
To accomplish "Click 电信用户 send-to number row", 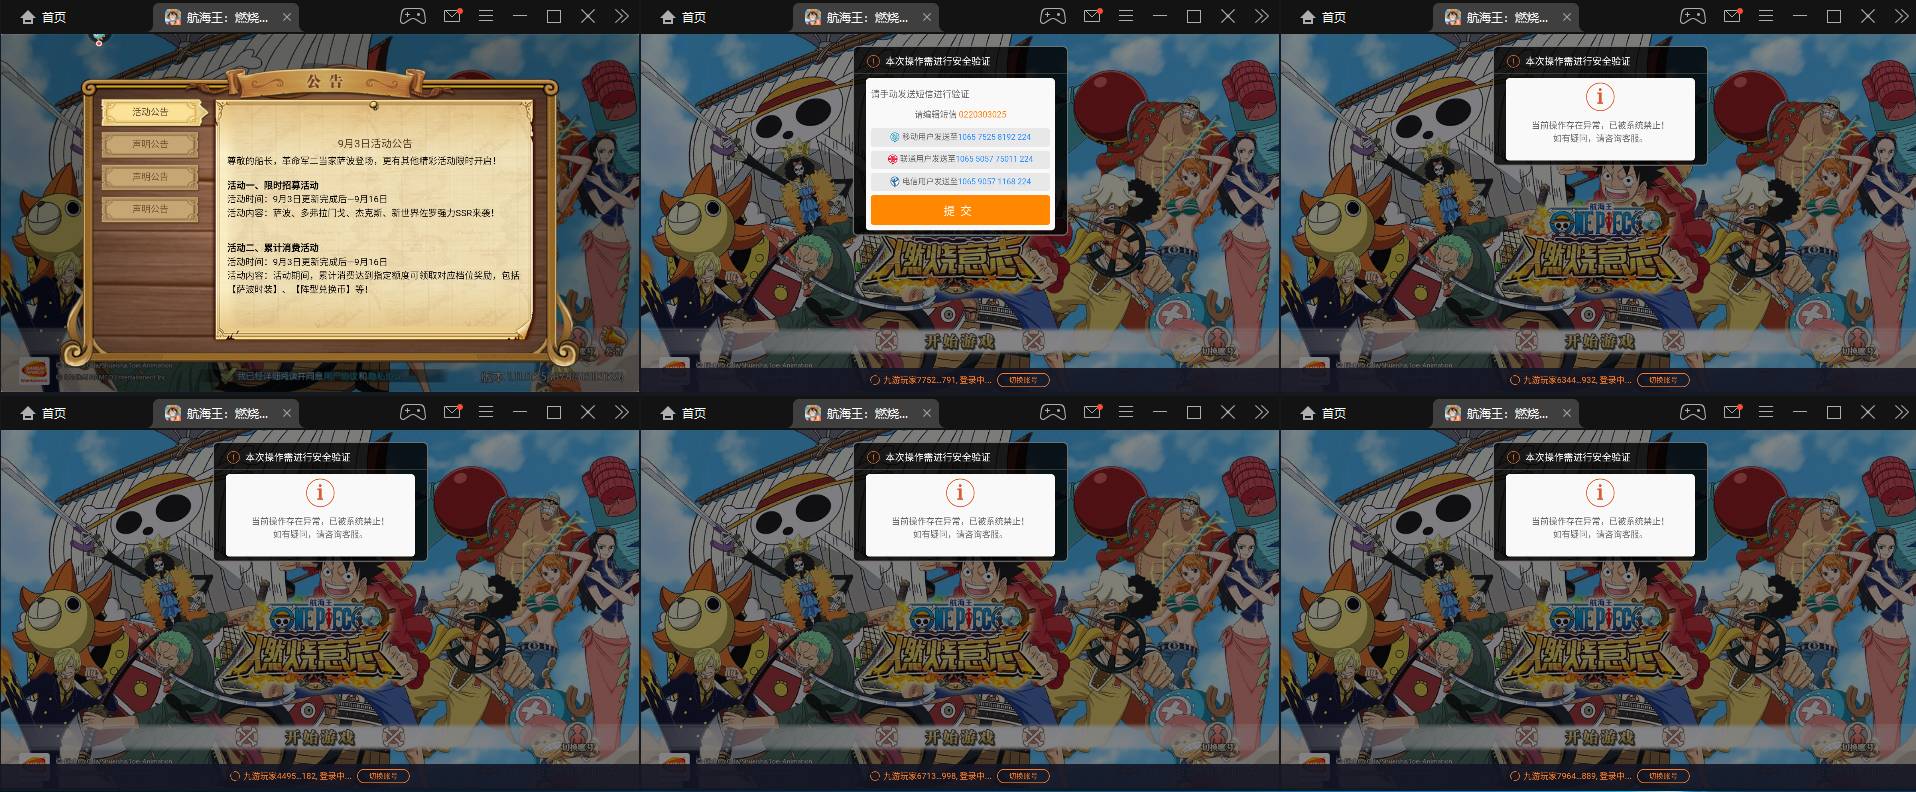I will (x=959, y=181).
